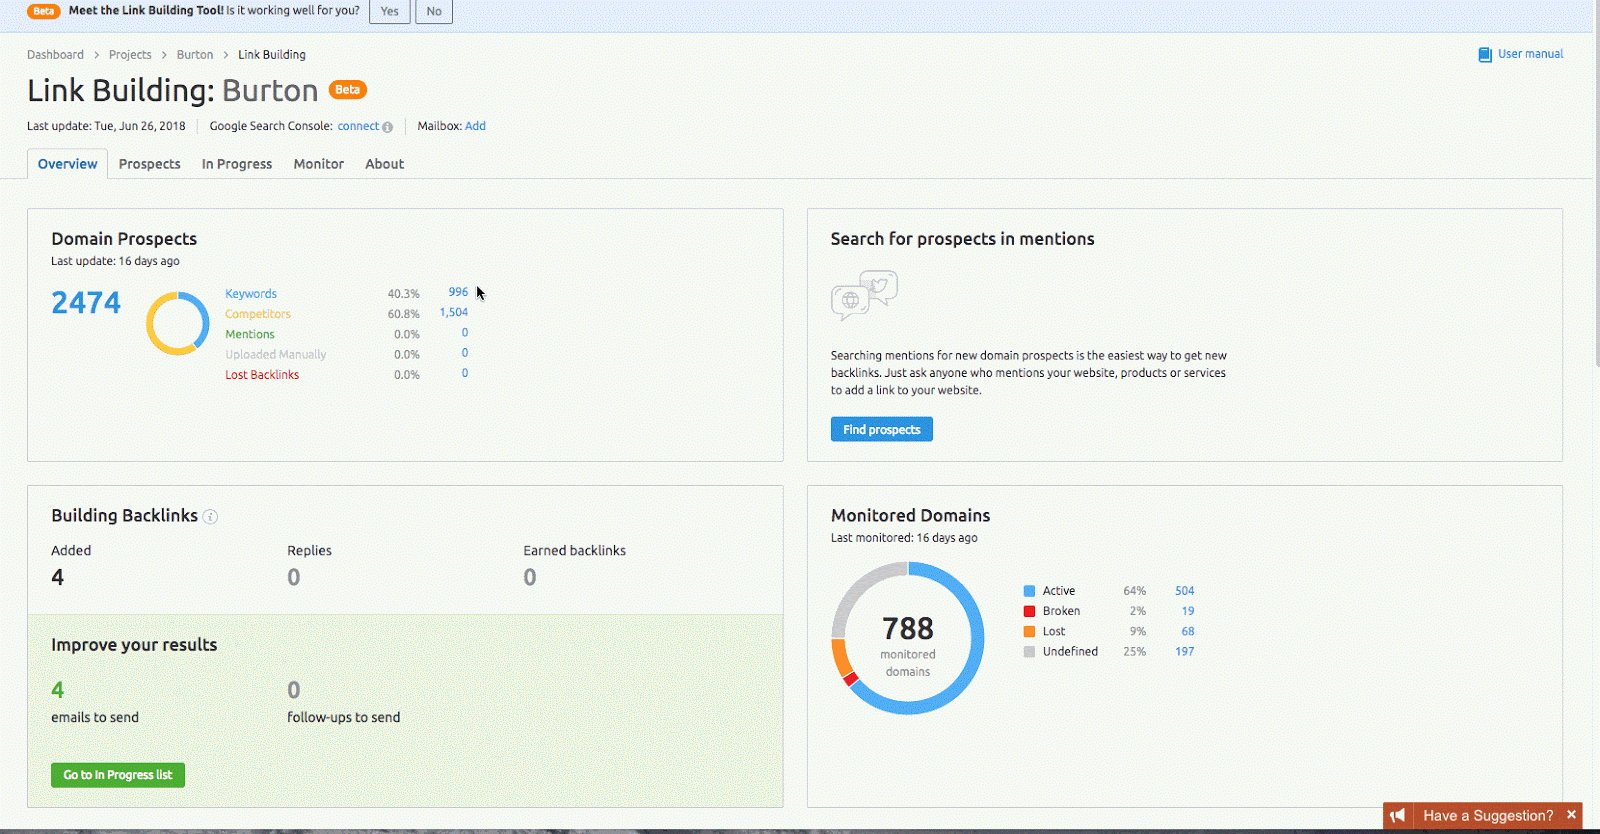Close the Have a Suggestion popup
Image resolution: width=1600 pixels, height=834 pixels.
1571,815
